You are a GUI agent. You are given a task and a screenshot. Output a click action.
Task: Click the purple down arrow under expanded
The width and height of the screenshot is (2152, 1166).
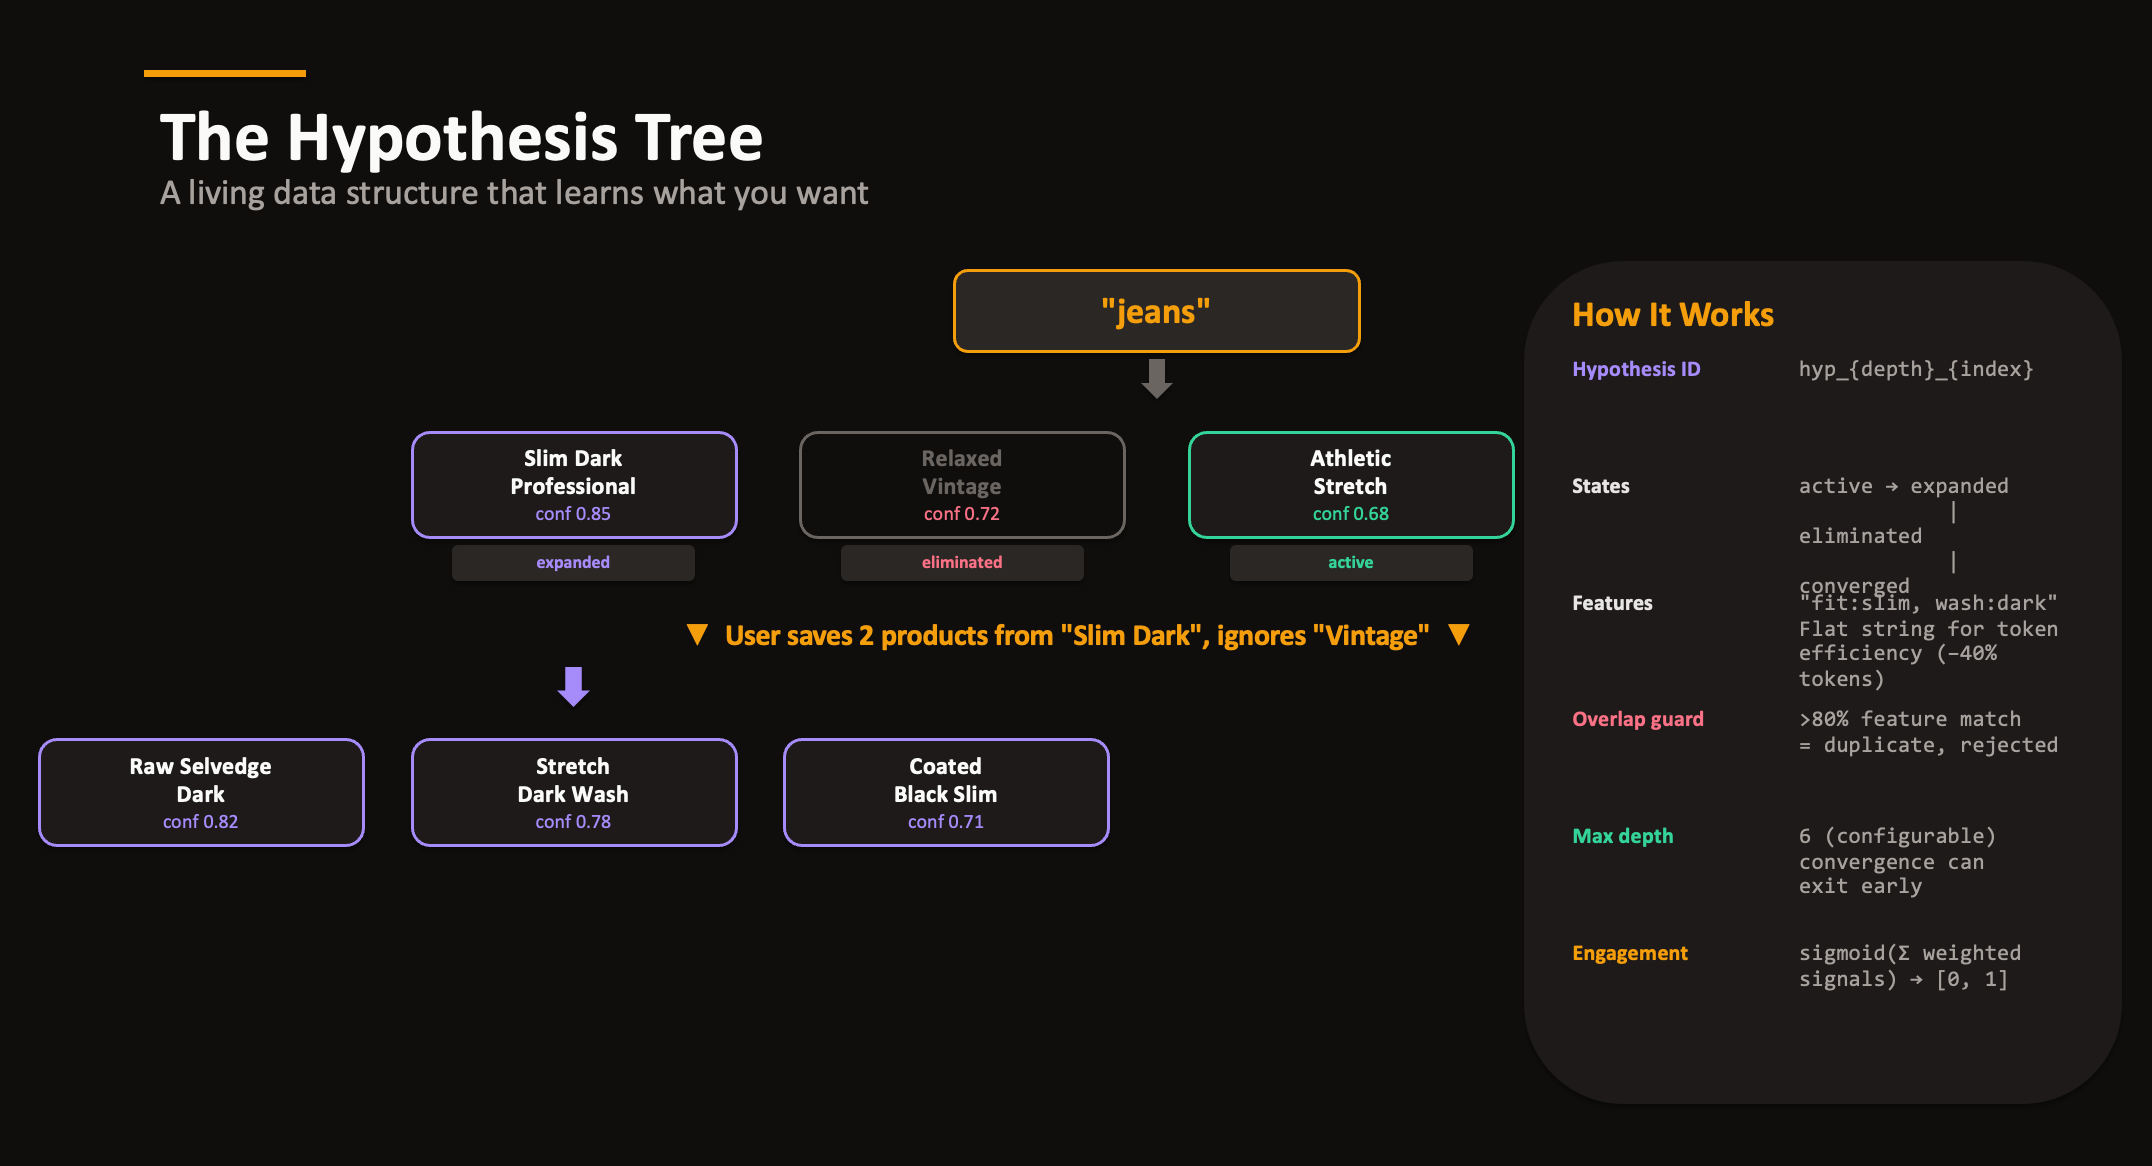tap(573, 686)
